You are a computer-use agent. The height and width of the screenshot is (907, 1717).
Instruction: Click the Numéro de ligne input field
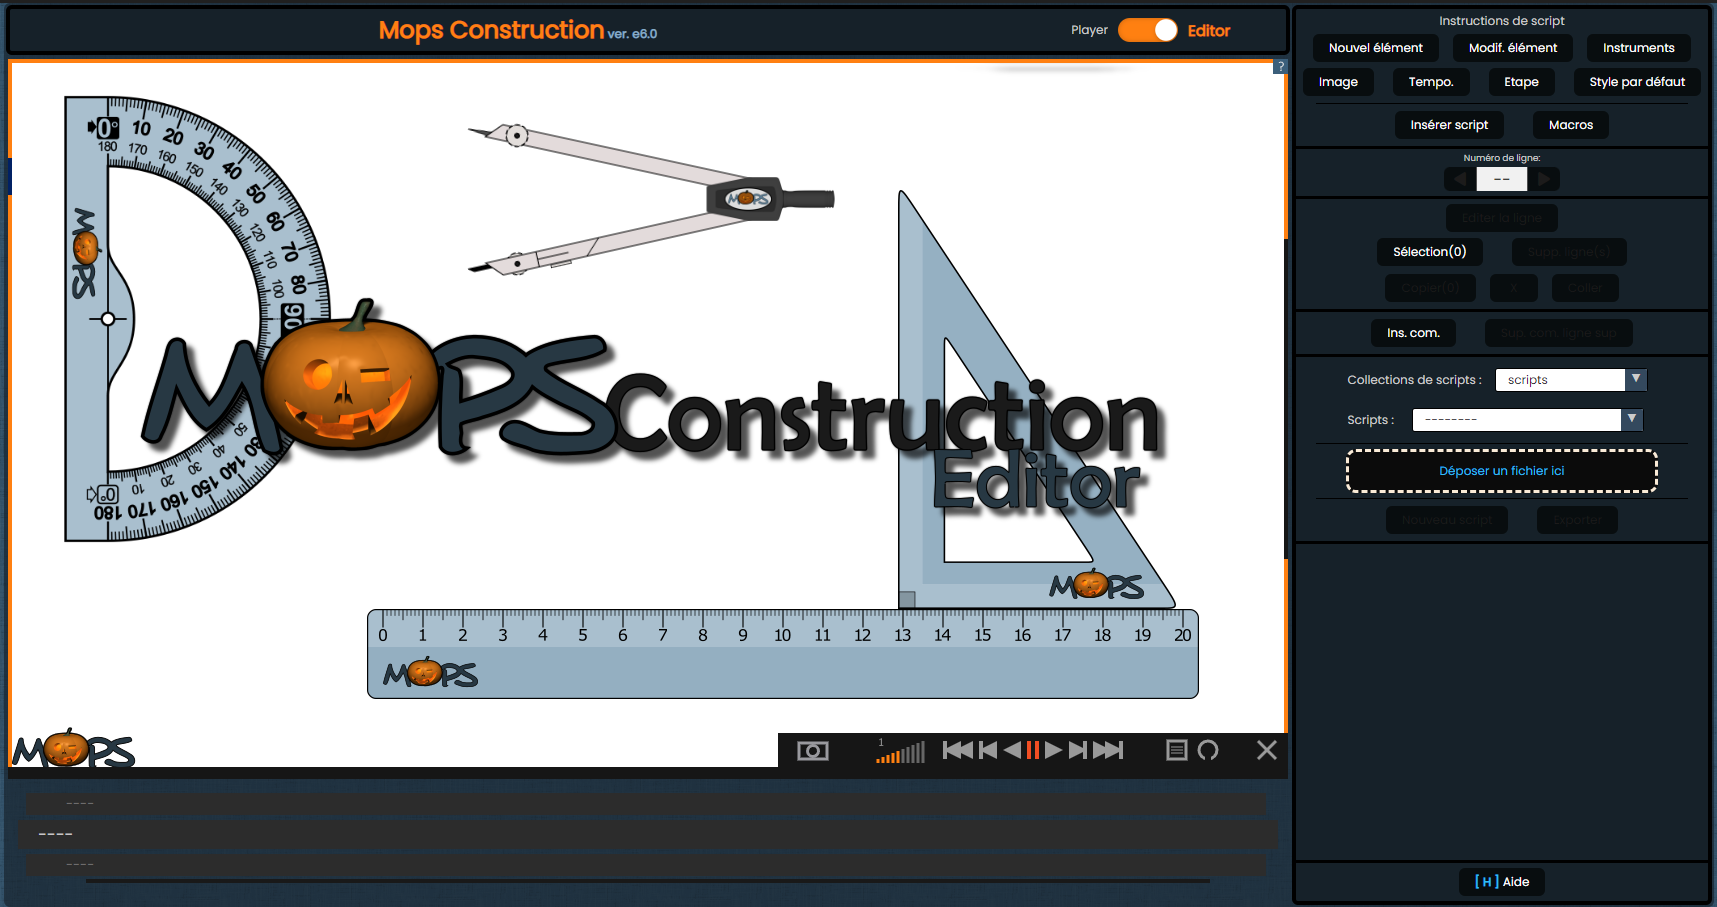[x=1501, y=179]
